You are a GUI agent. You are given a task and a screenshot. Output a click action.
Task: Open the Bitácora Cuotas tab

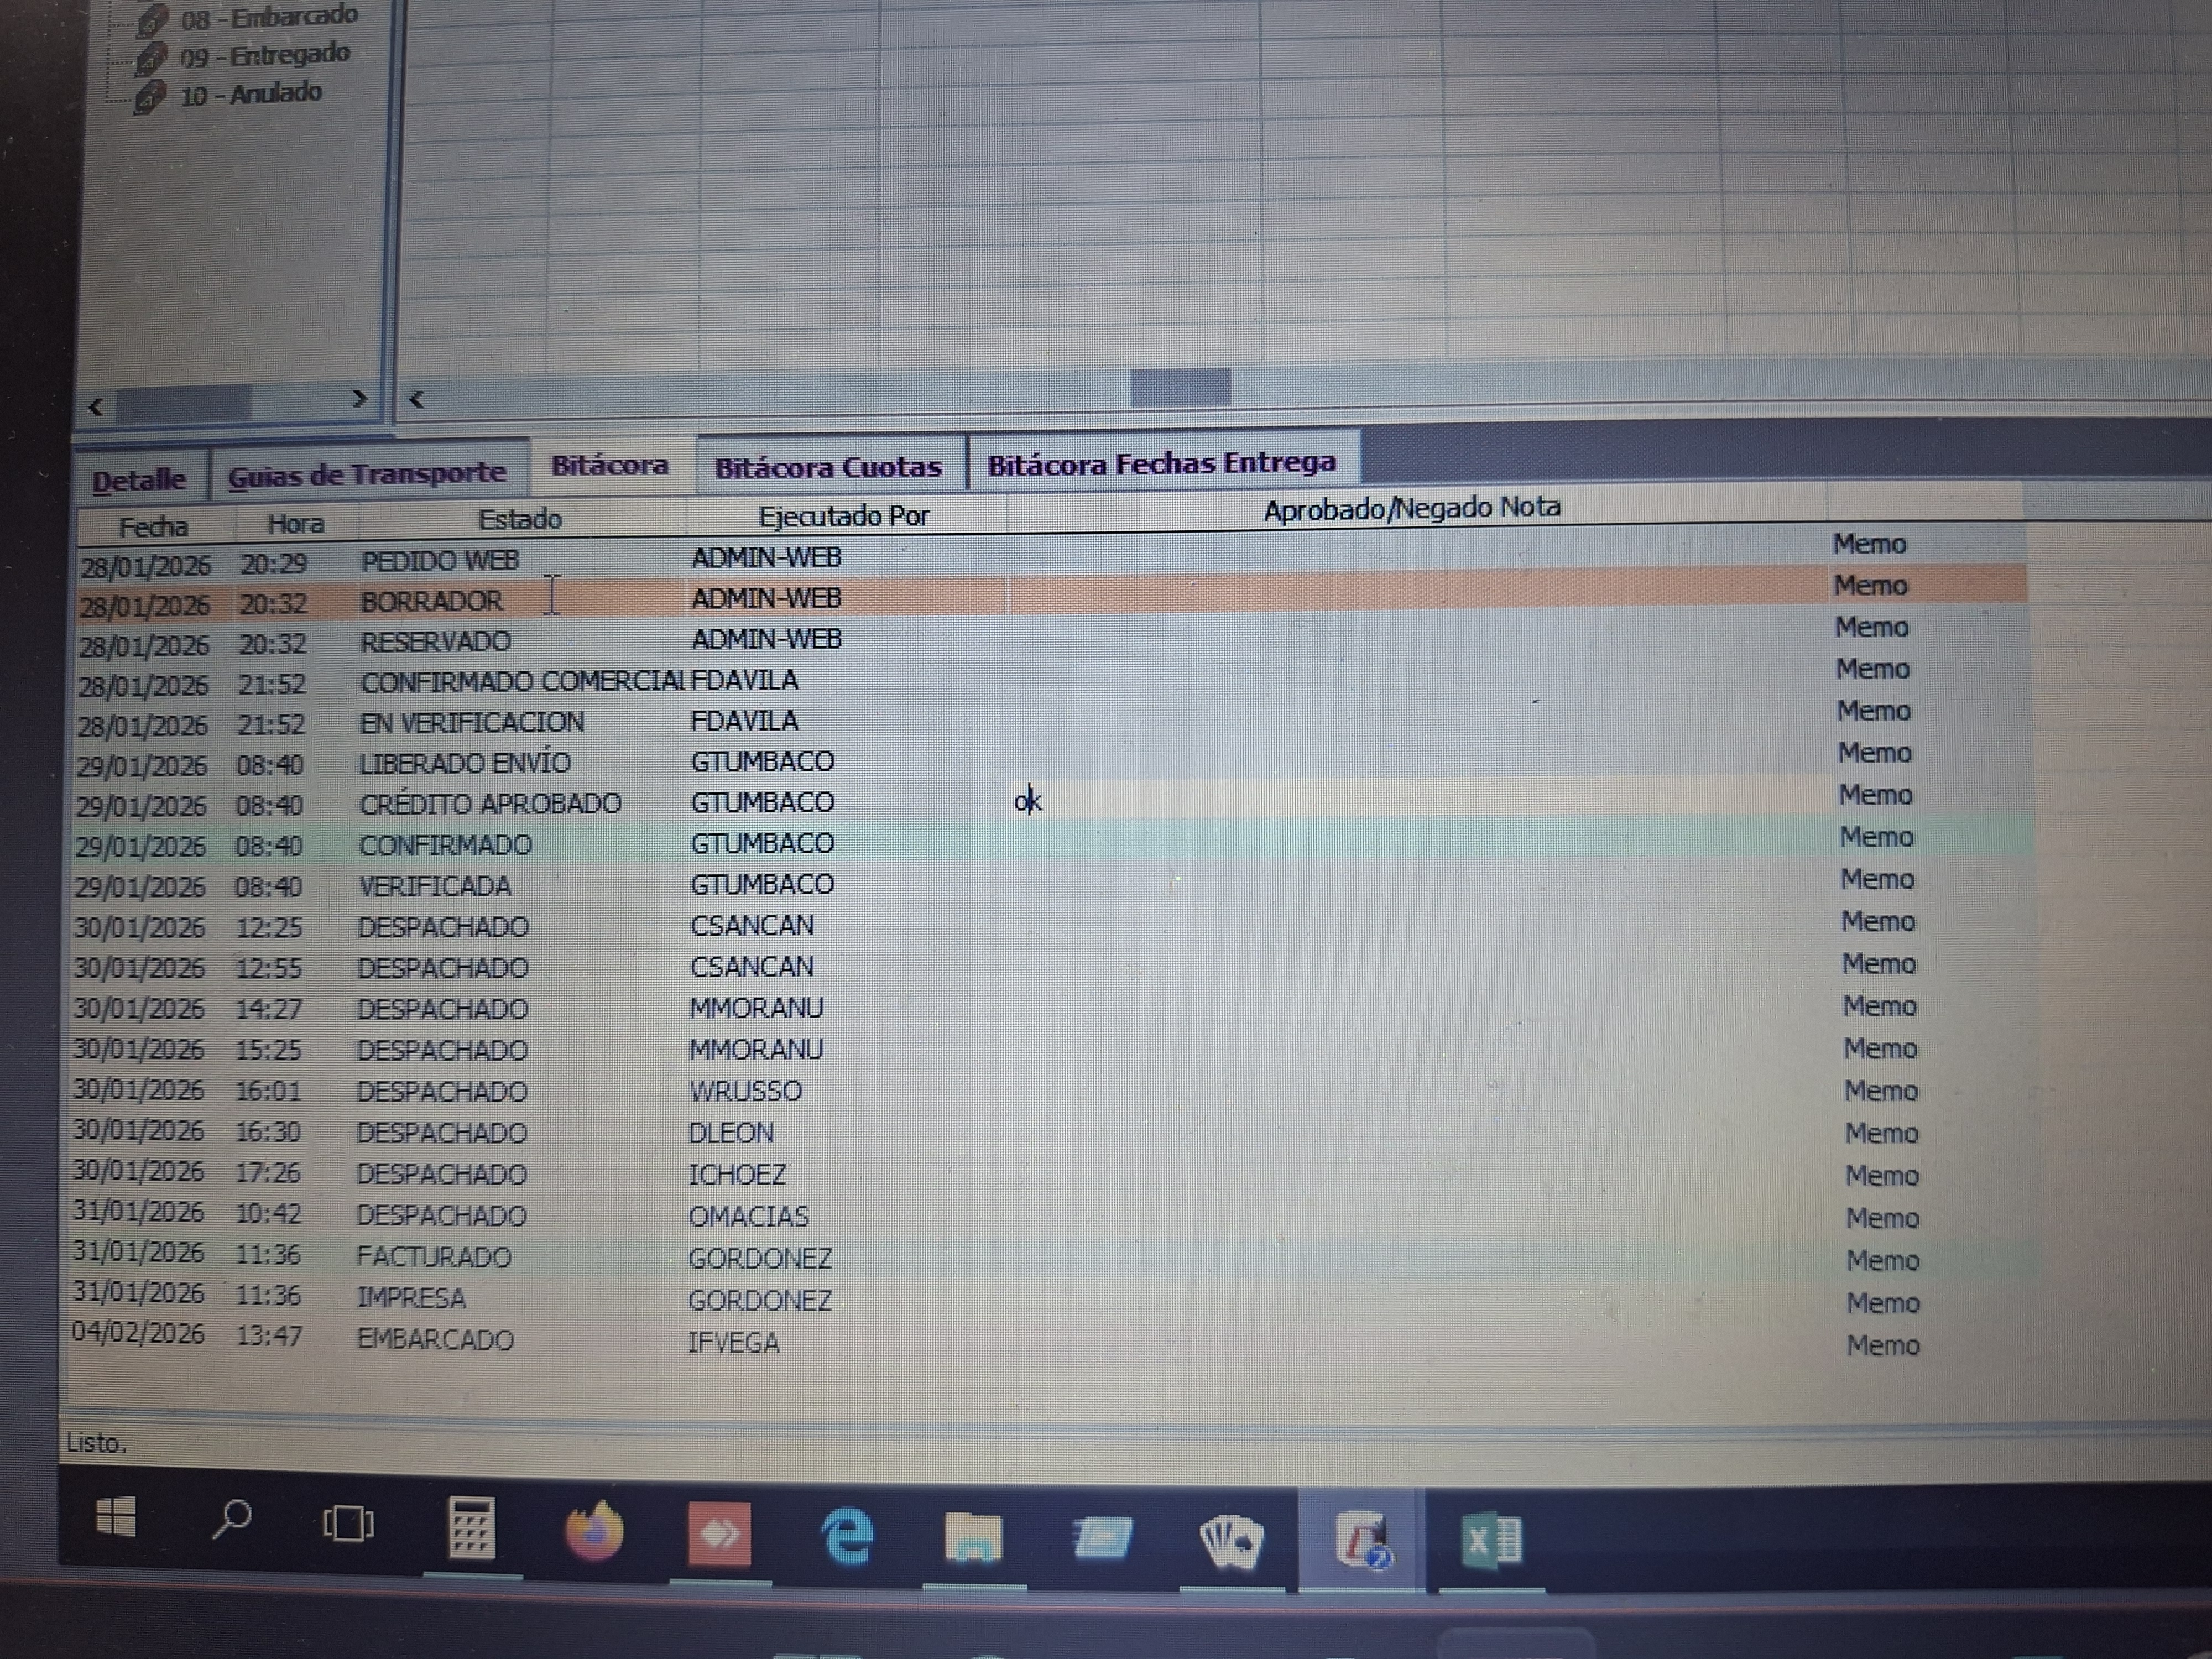[828, 467]
